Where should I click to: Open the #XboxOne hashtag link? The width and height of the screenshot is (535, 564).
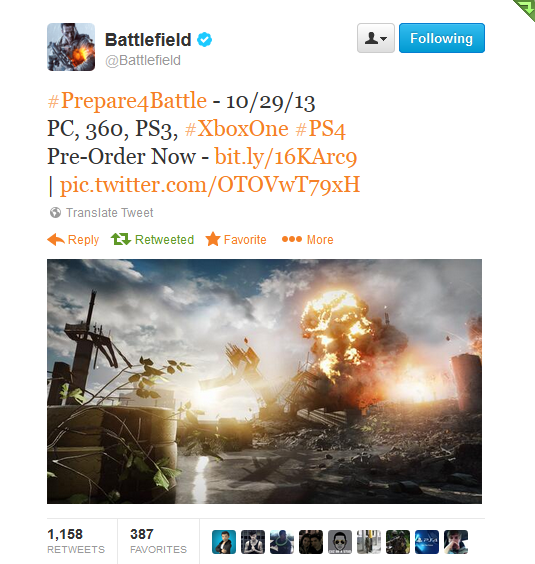click(236, 128)
